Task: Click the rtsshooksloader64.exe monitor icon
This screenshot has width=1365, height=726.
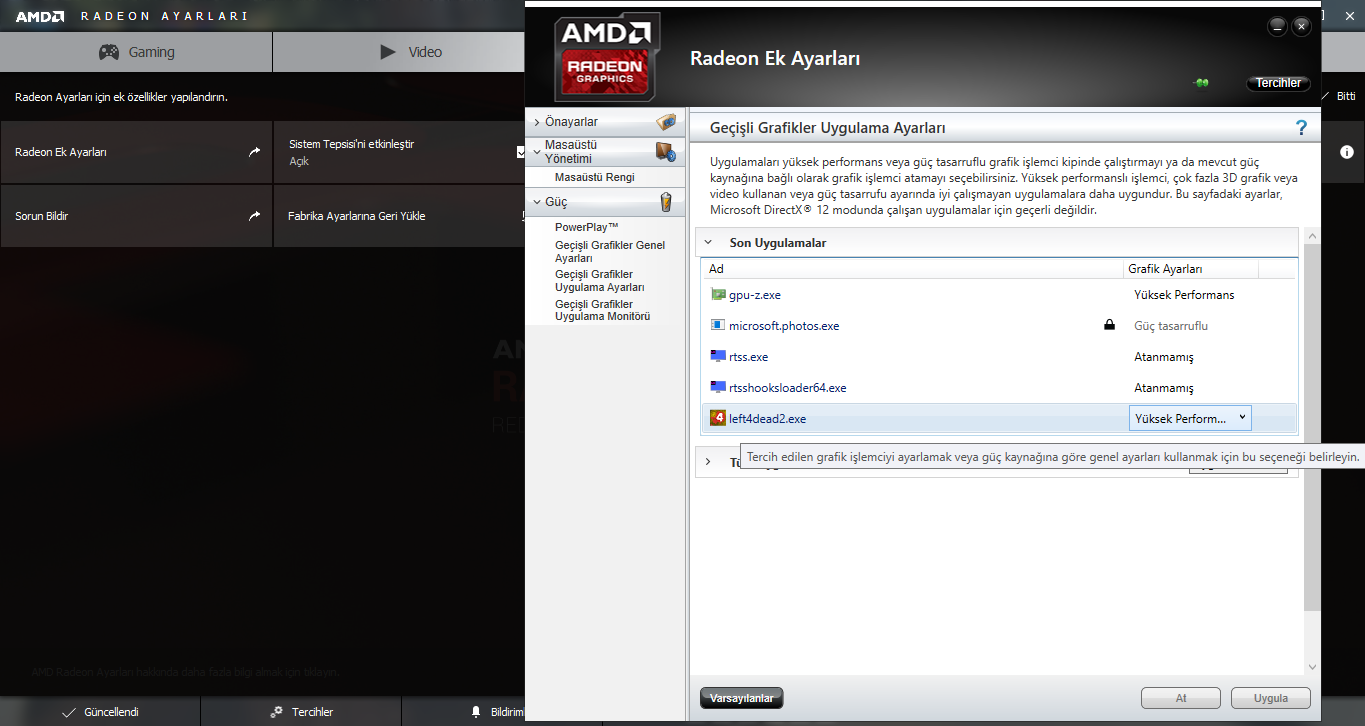Action: (x=717, y=388)
